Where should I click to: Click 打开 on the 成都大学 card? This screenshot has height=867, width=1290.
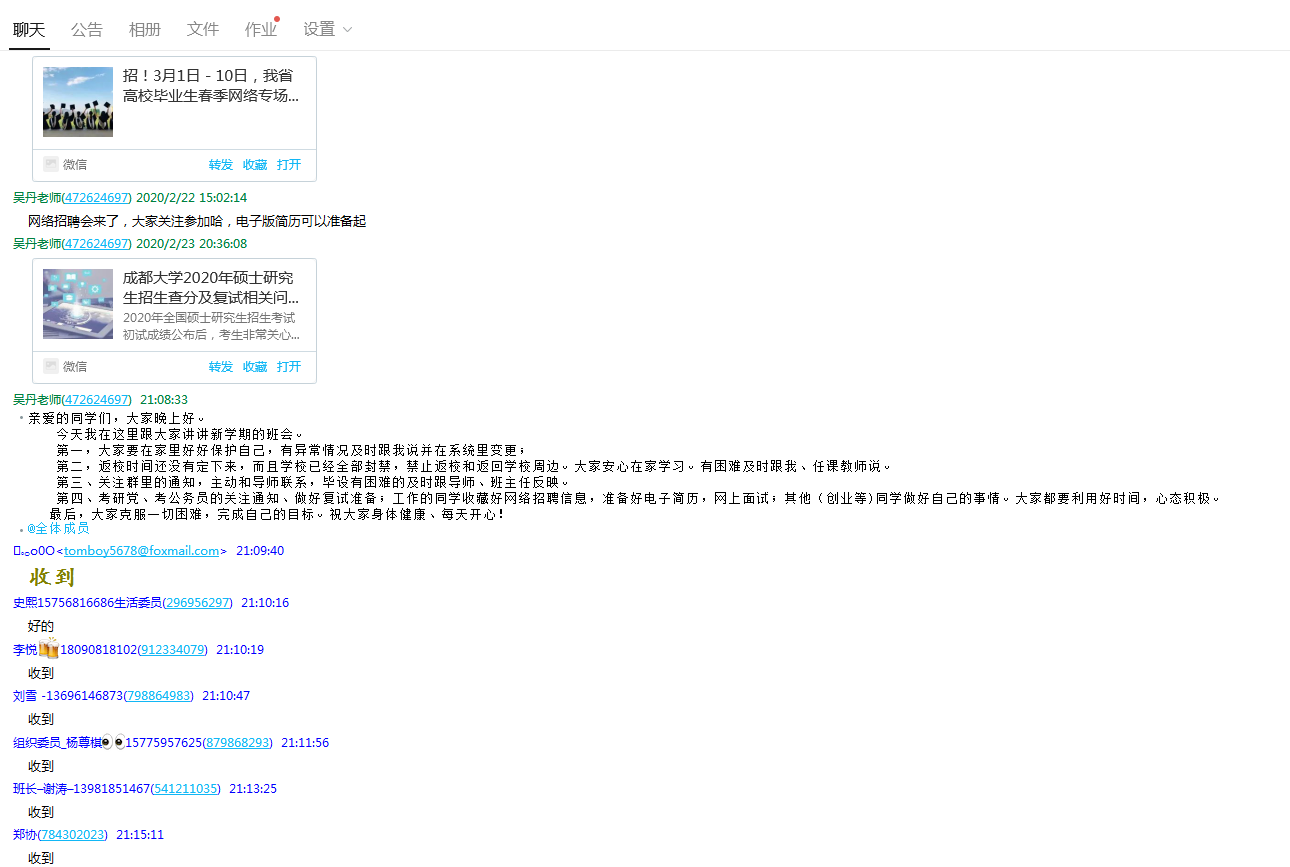click(x=289, y=367)
